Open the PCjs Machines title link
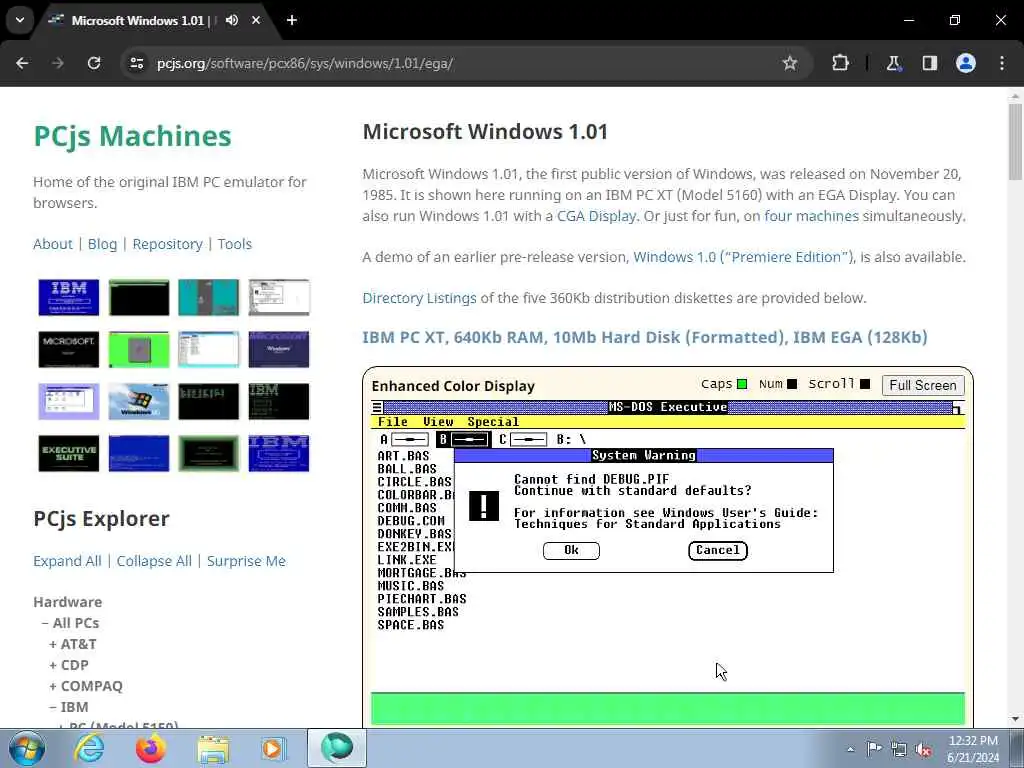 (133, 136)
